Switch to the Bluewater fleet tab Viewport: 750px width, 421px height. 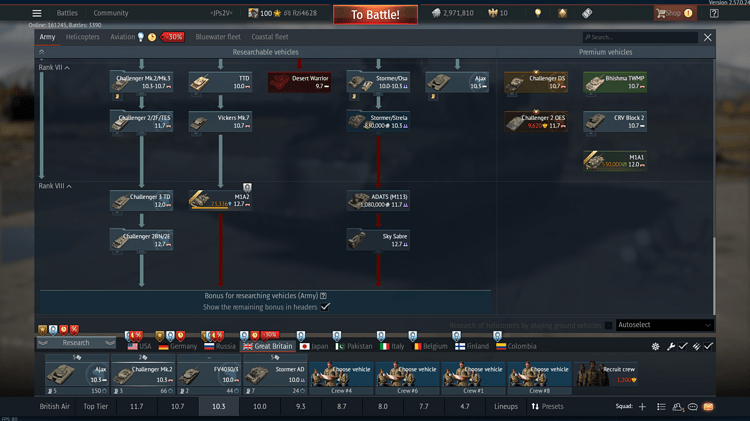218,37
